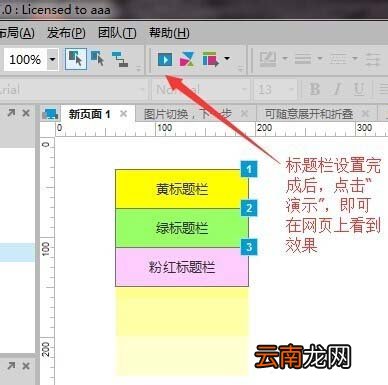The width and height of the screenshot is (388, 385).
Task: Expand the zoom level dropdown arrow
Action: pos(52,60)
